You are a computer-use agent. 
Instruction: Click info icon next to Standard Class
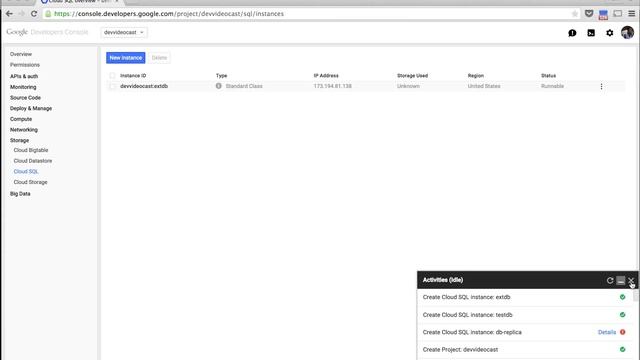pyautogui.click(x=219, y=86)
